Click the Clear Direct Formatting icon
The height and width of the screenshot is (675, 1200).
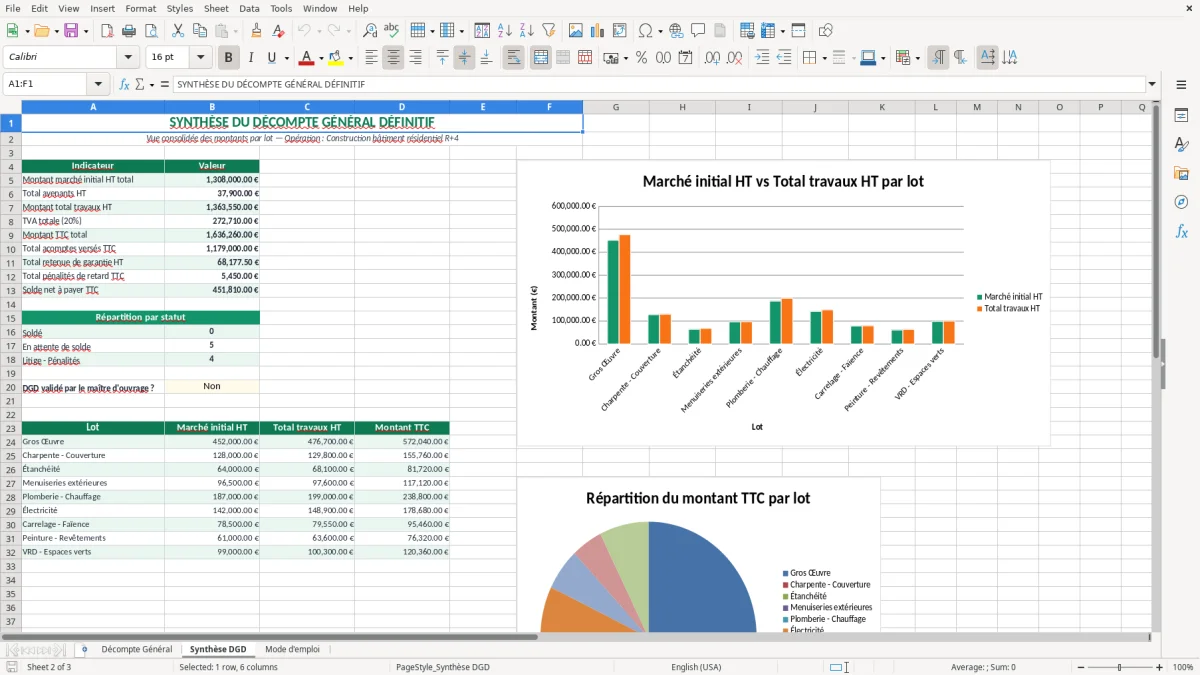coord(278,31)
